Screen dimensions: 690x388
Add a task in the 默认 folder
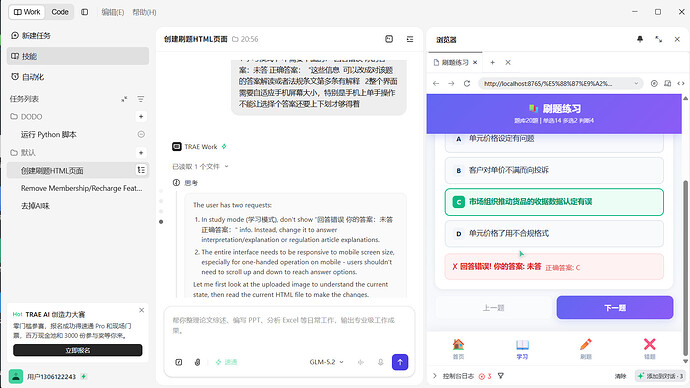point(141,153)
